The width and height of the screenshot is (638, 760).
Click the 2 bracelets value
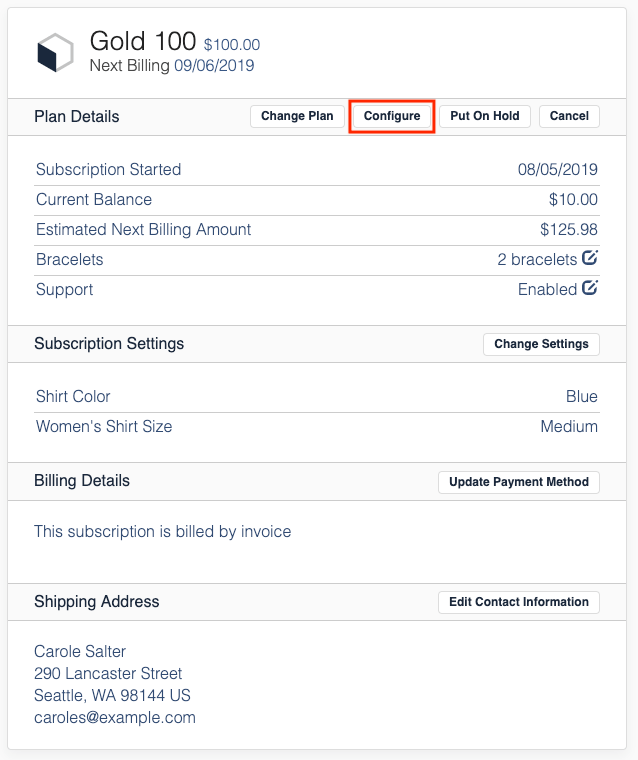[537, 259]
